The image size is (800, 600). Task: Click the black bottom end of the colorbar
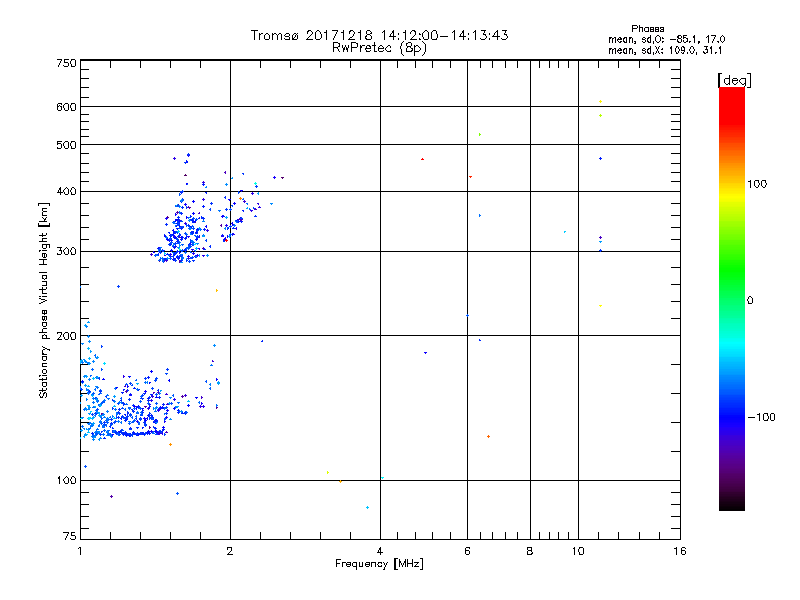pos(732,503)
